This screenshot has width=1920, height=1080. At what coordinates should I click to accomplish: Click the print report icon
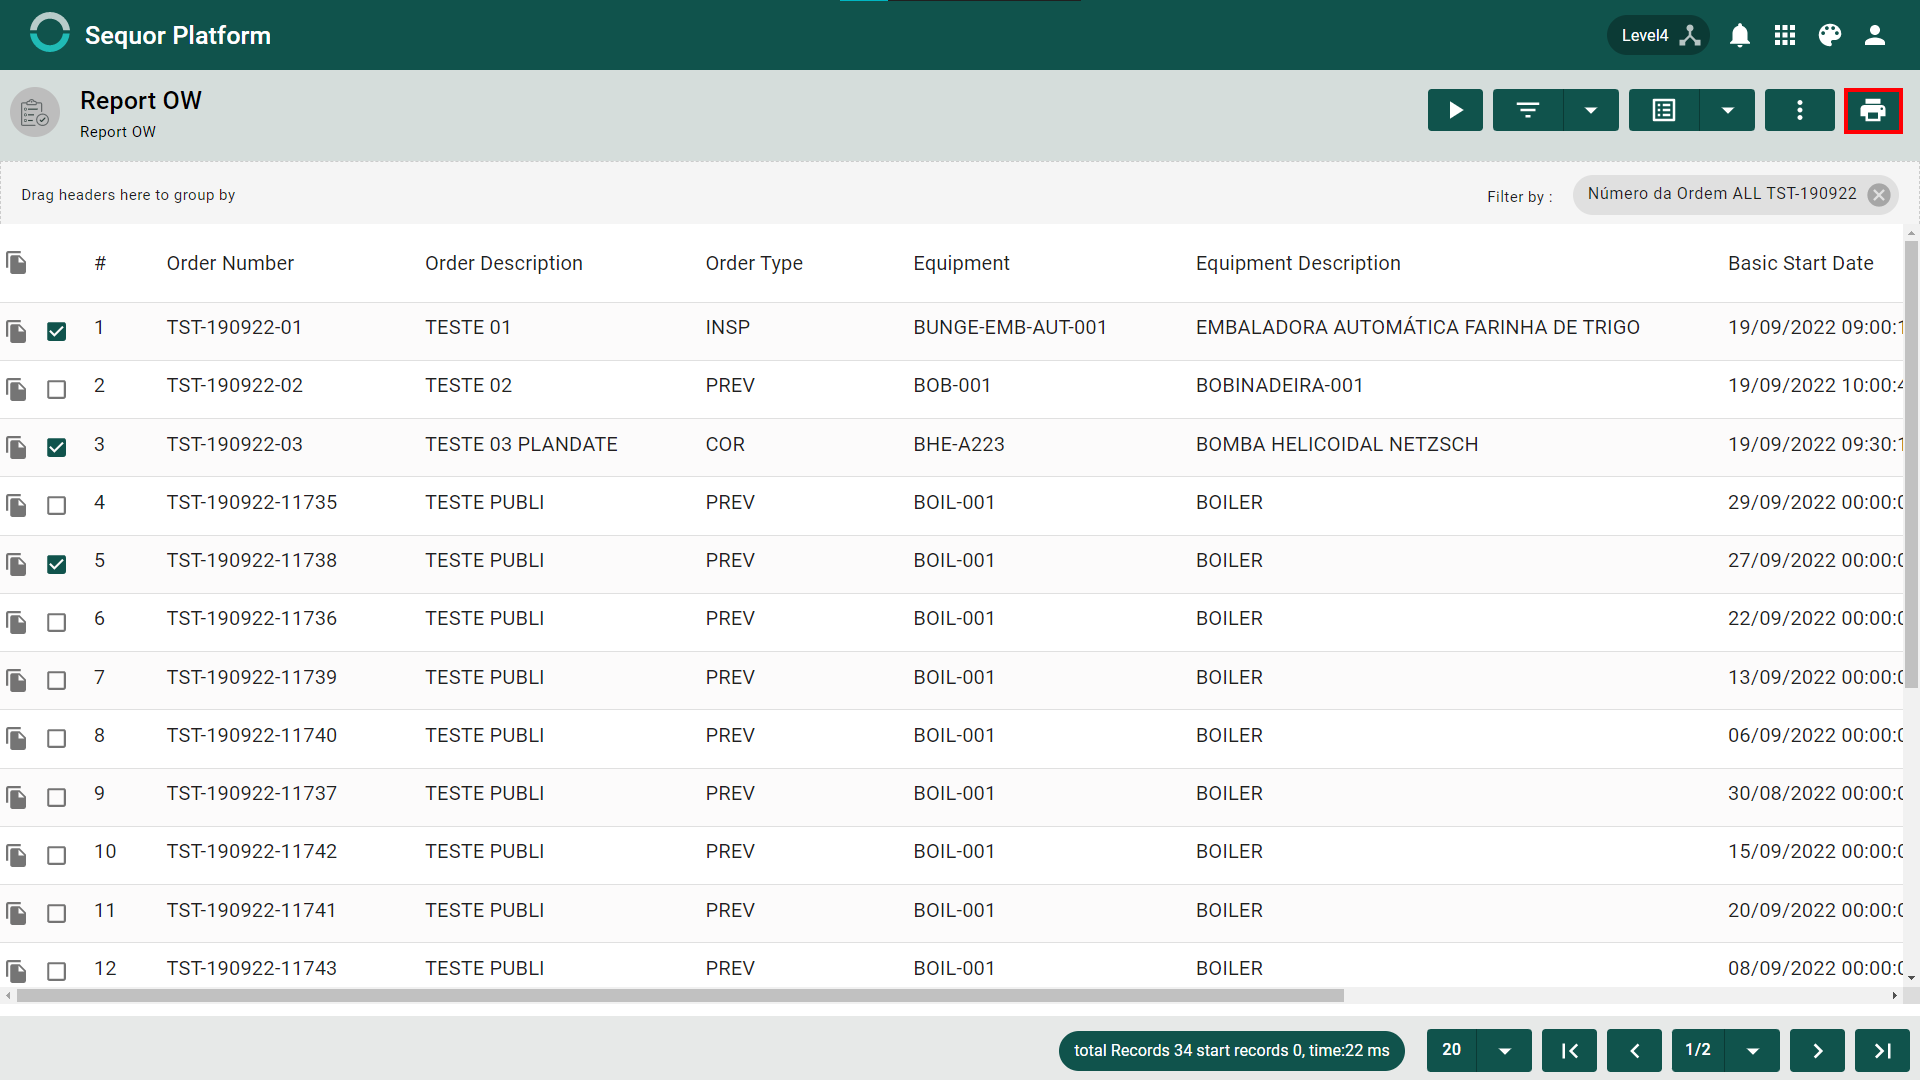(x=1873, y=110)
